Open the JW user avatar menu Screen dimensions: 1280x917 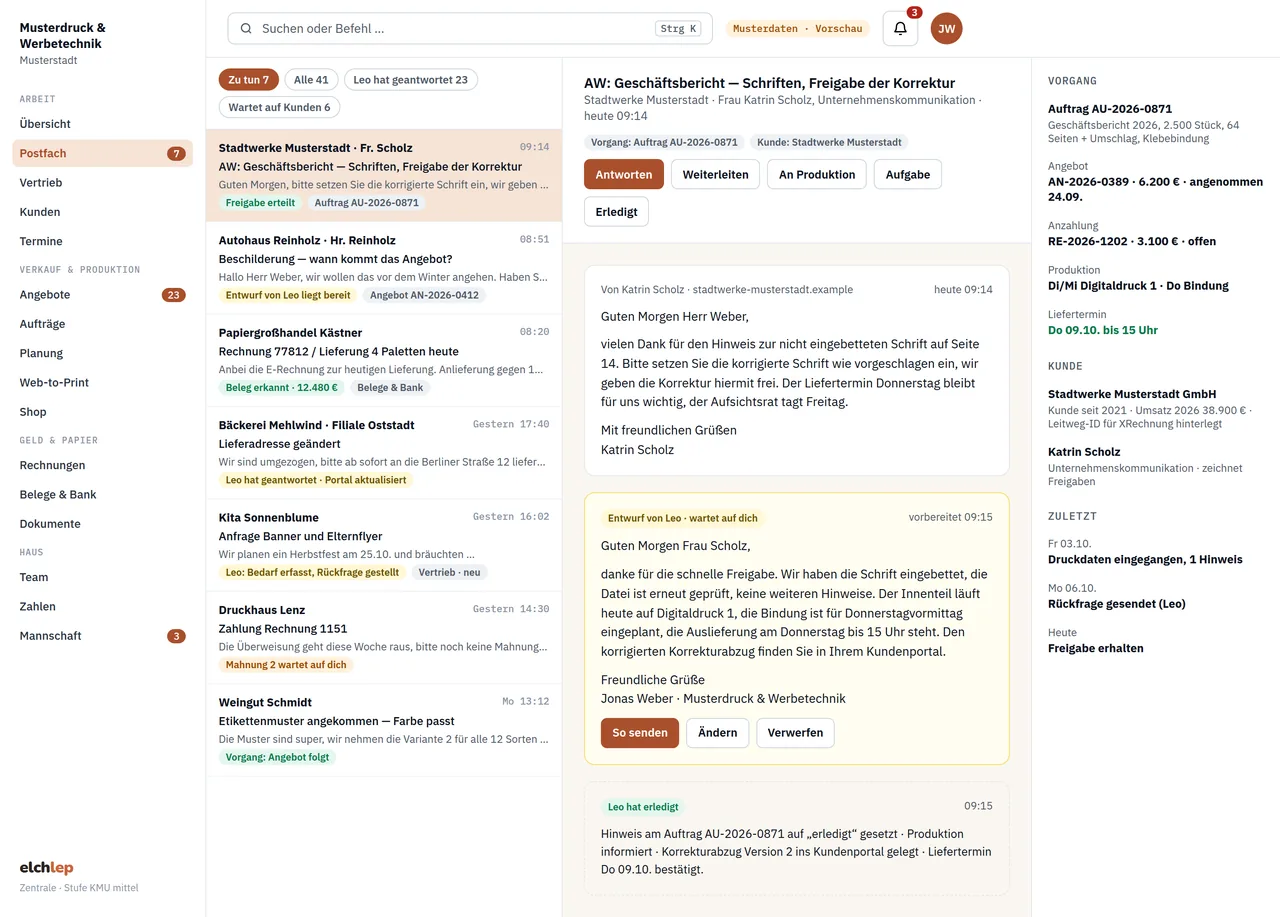click(947, 29)
